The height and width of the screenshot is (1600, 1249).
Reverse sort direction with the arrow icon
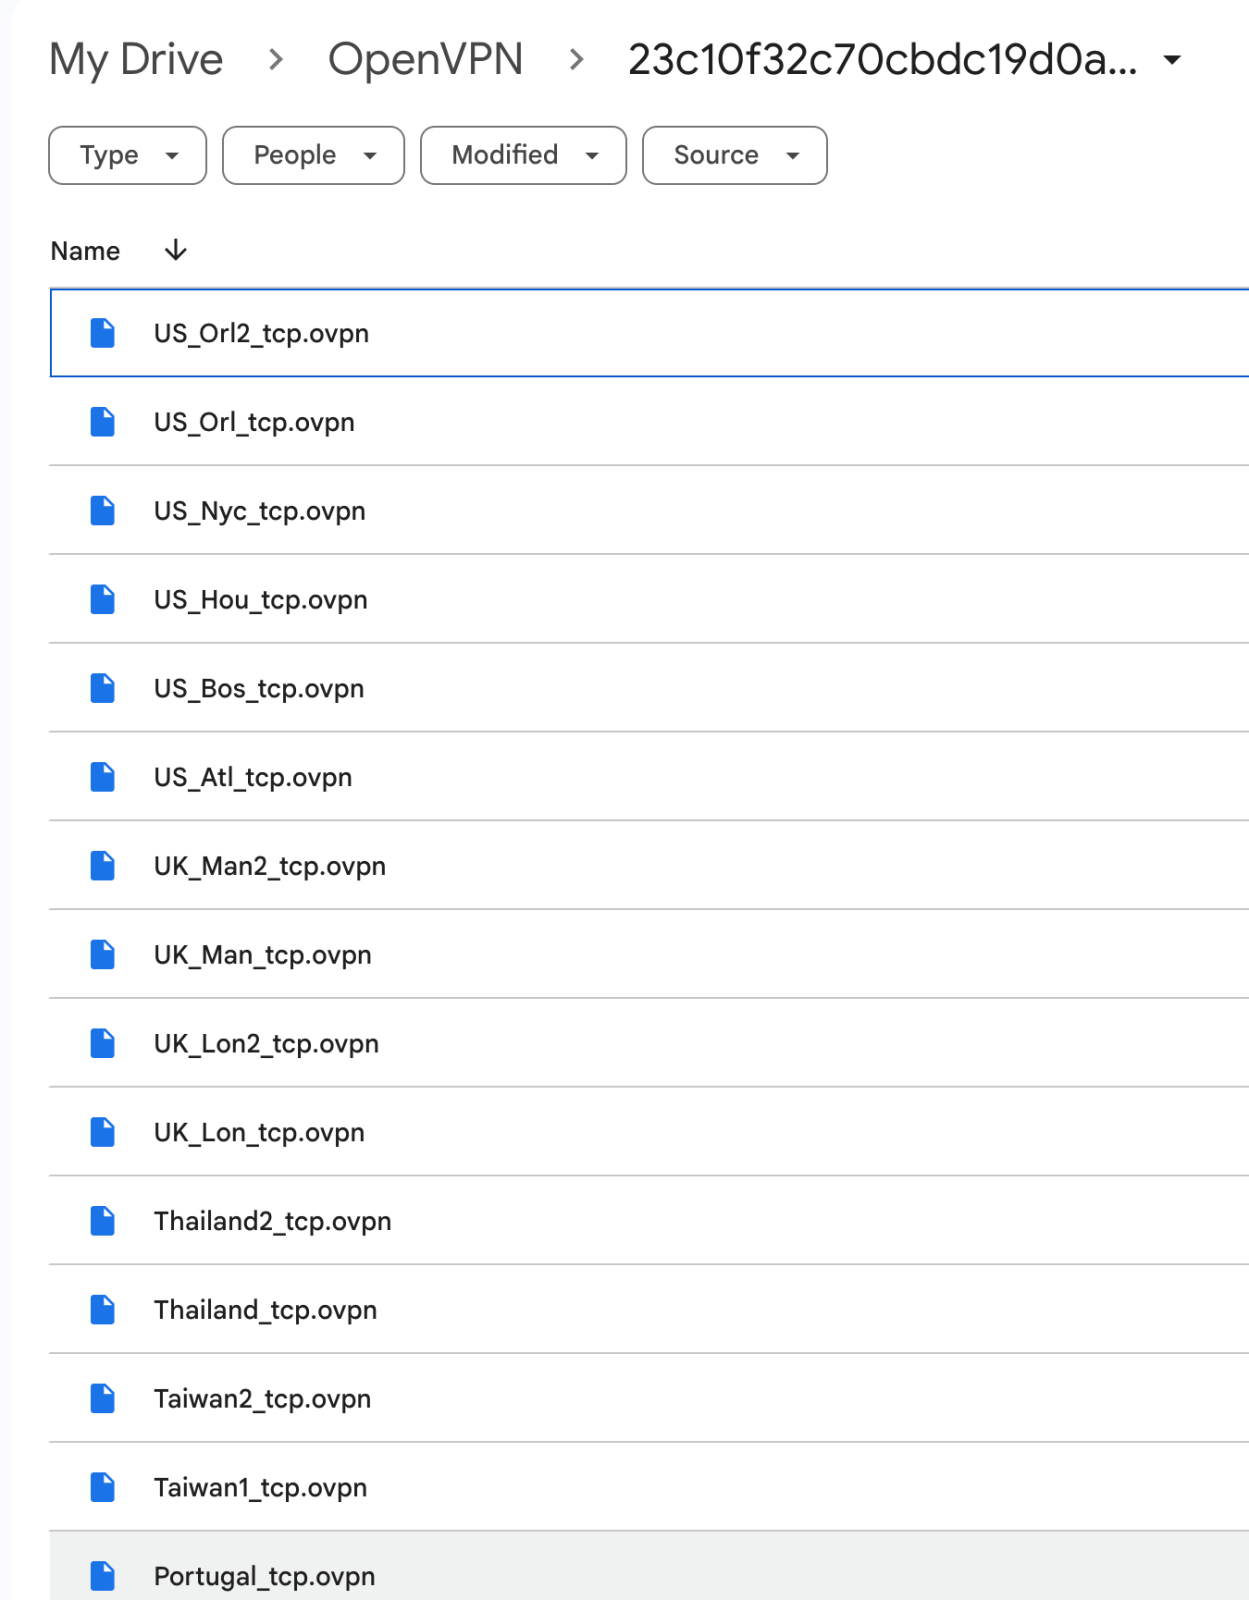coord(175,250)
